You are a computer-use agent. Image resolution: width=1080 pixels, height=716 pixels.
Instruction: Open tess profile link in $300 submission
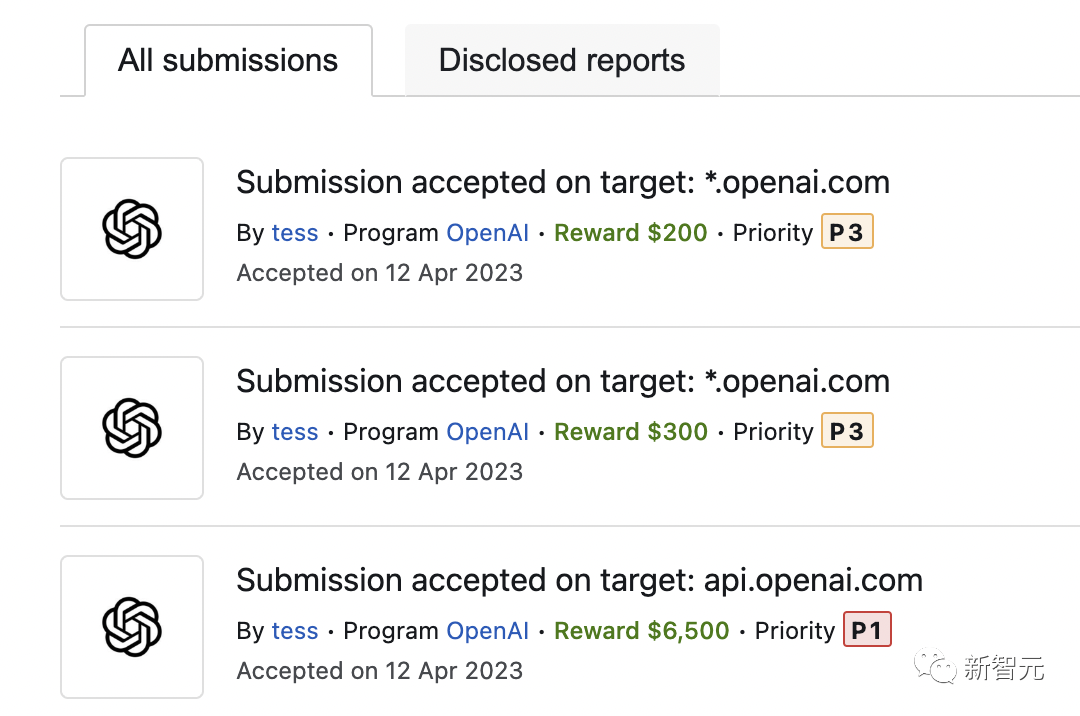tap(295, 432)
